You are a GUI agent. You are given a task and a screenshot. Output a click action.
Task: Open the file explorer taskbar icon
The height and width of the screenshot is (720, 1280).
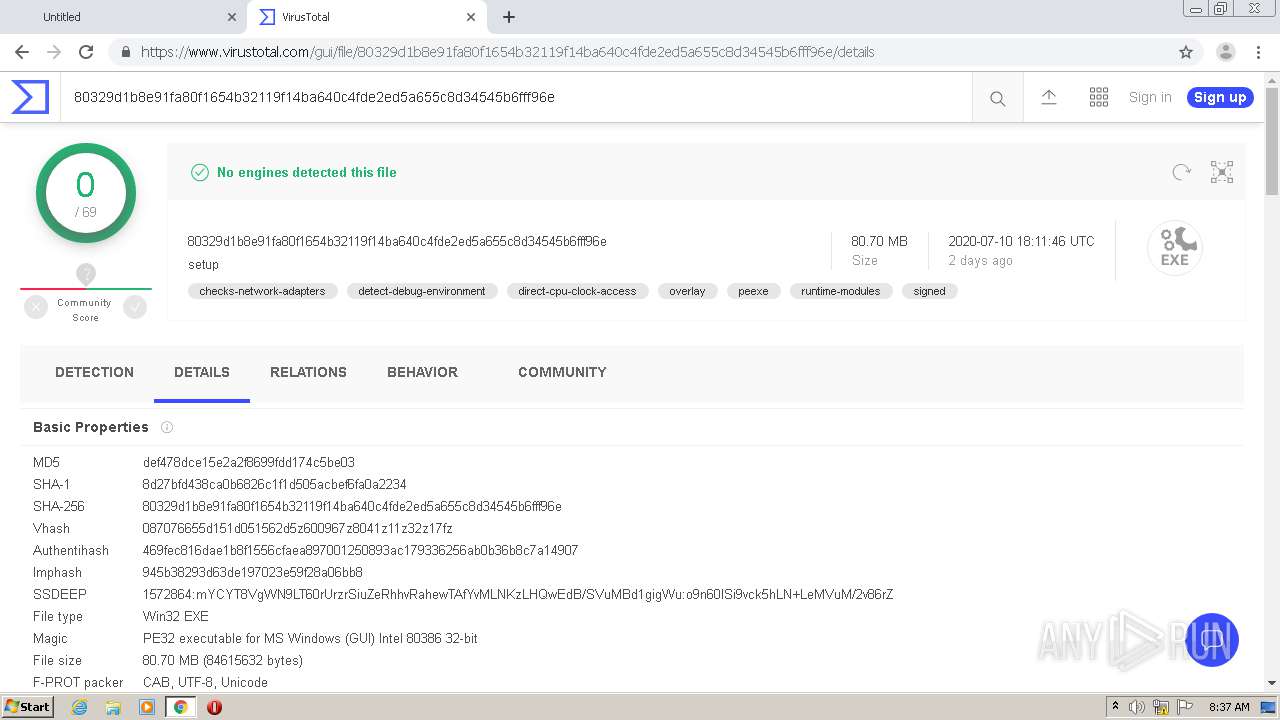click(113, 707)
